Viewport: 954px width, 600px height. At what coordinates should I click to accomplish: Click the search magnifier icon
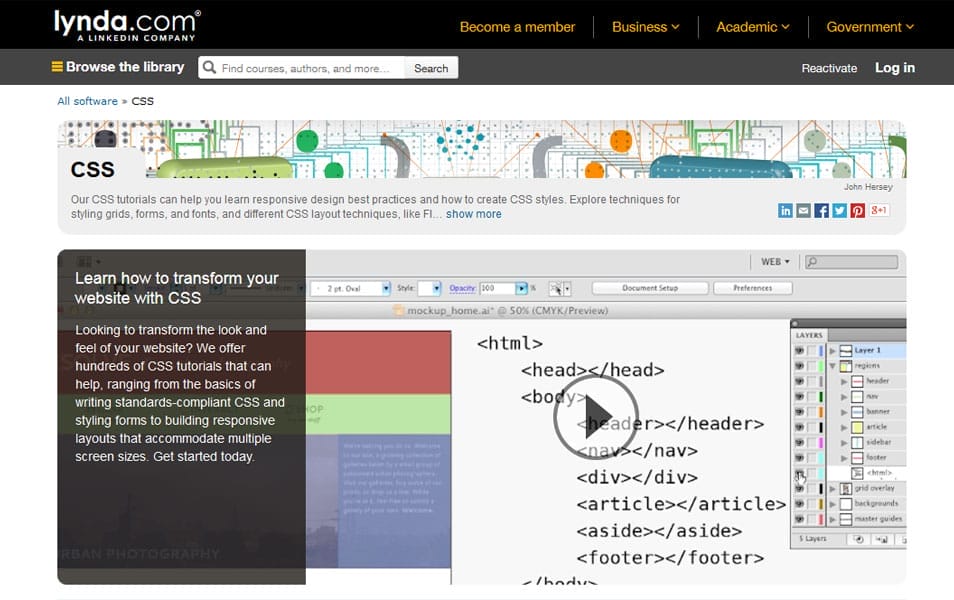point(209,67)
